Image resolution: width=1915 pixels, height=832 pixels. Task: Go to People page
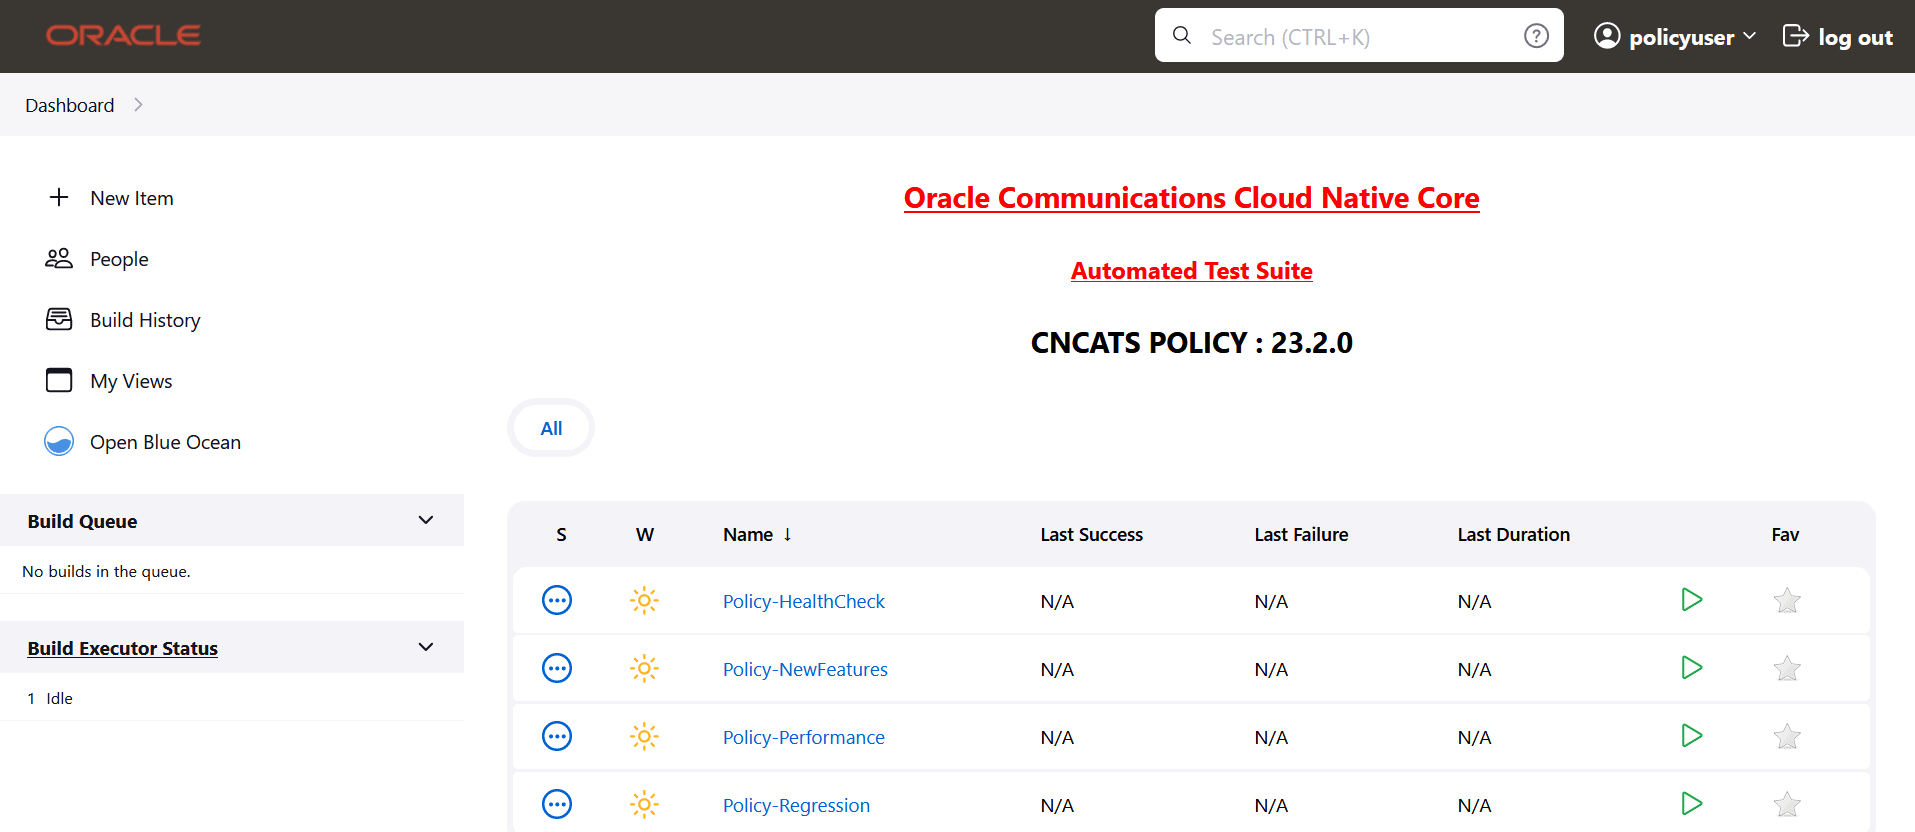click(119, 259)
